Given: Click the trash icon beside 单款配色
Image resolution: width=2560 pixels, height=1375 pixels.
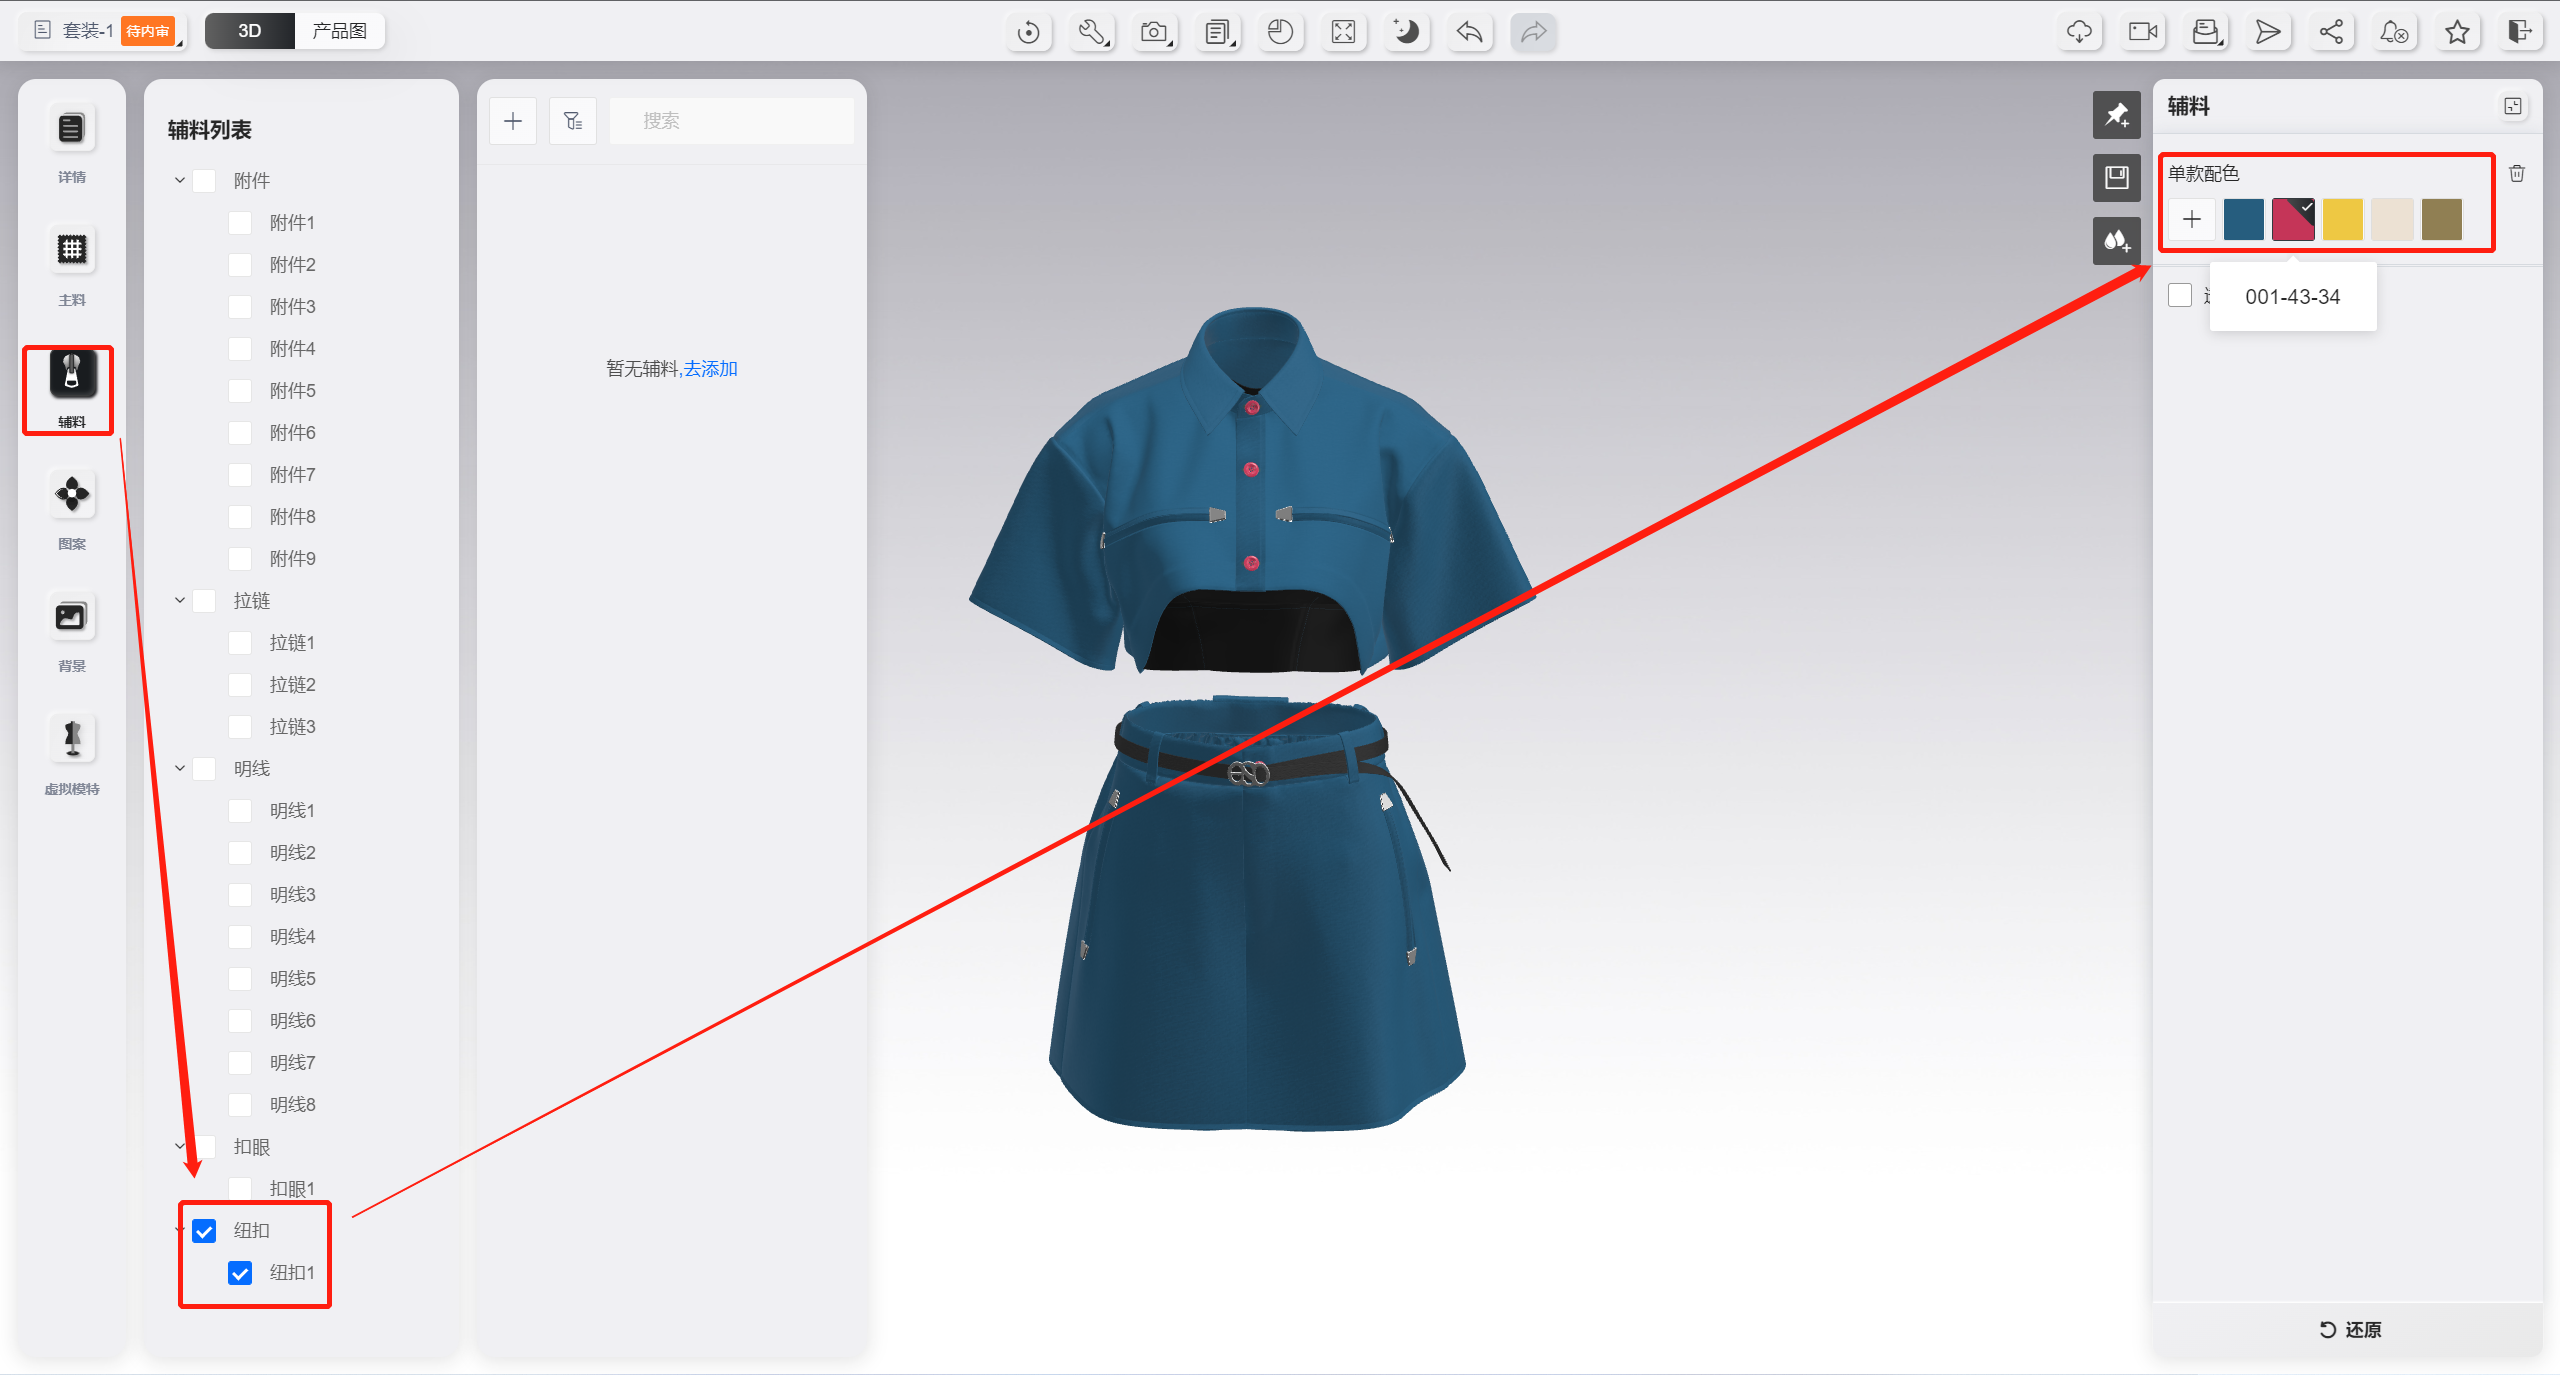Looking at the screenshot, I should point(2517,174).
